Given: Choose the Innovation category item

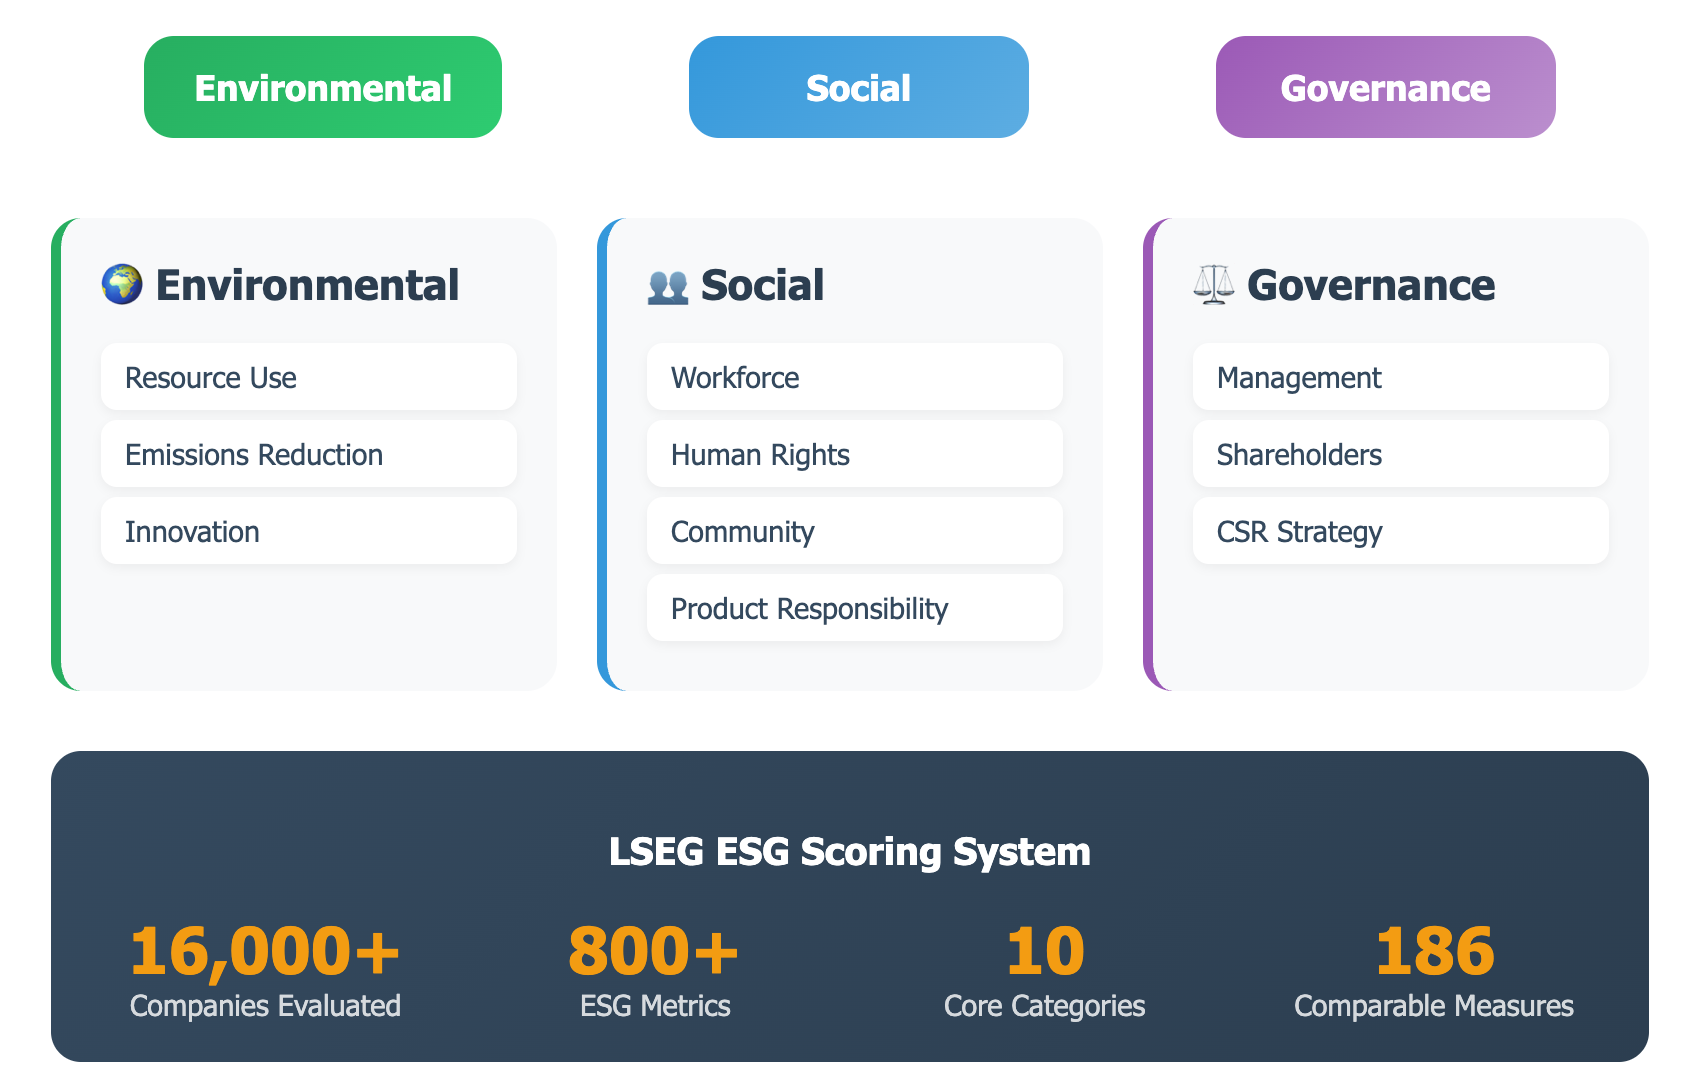Looking at the screenshot, I should click(308, 532).
